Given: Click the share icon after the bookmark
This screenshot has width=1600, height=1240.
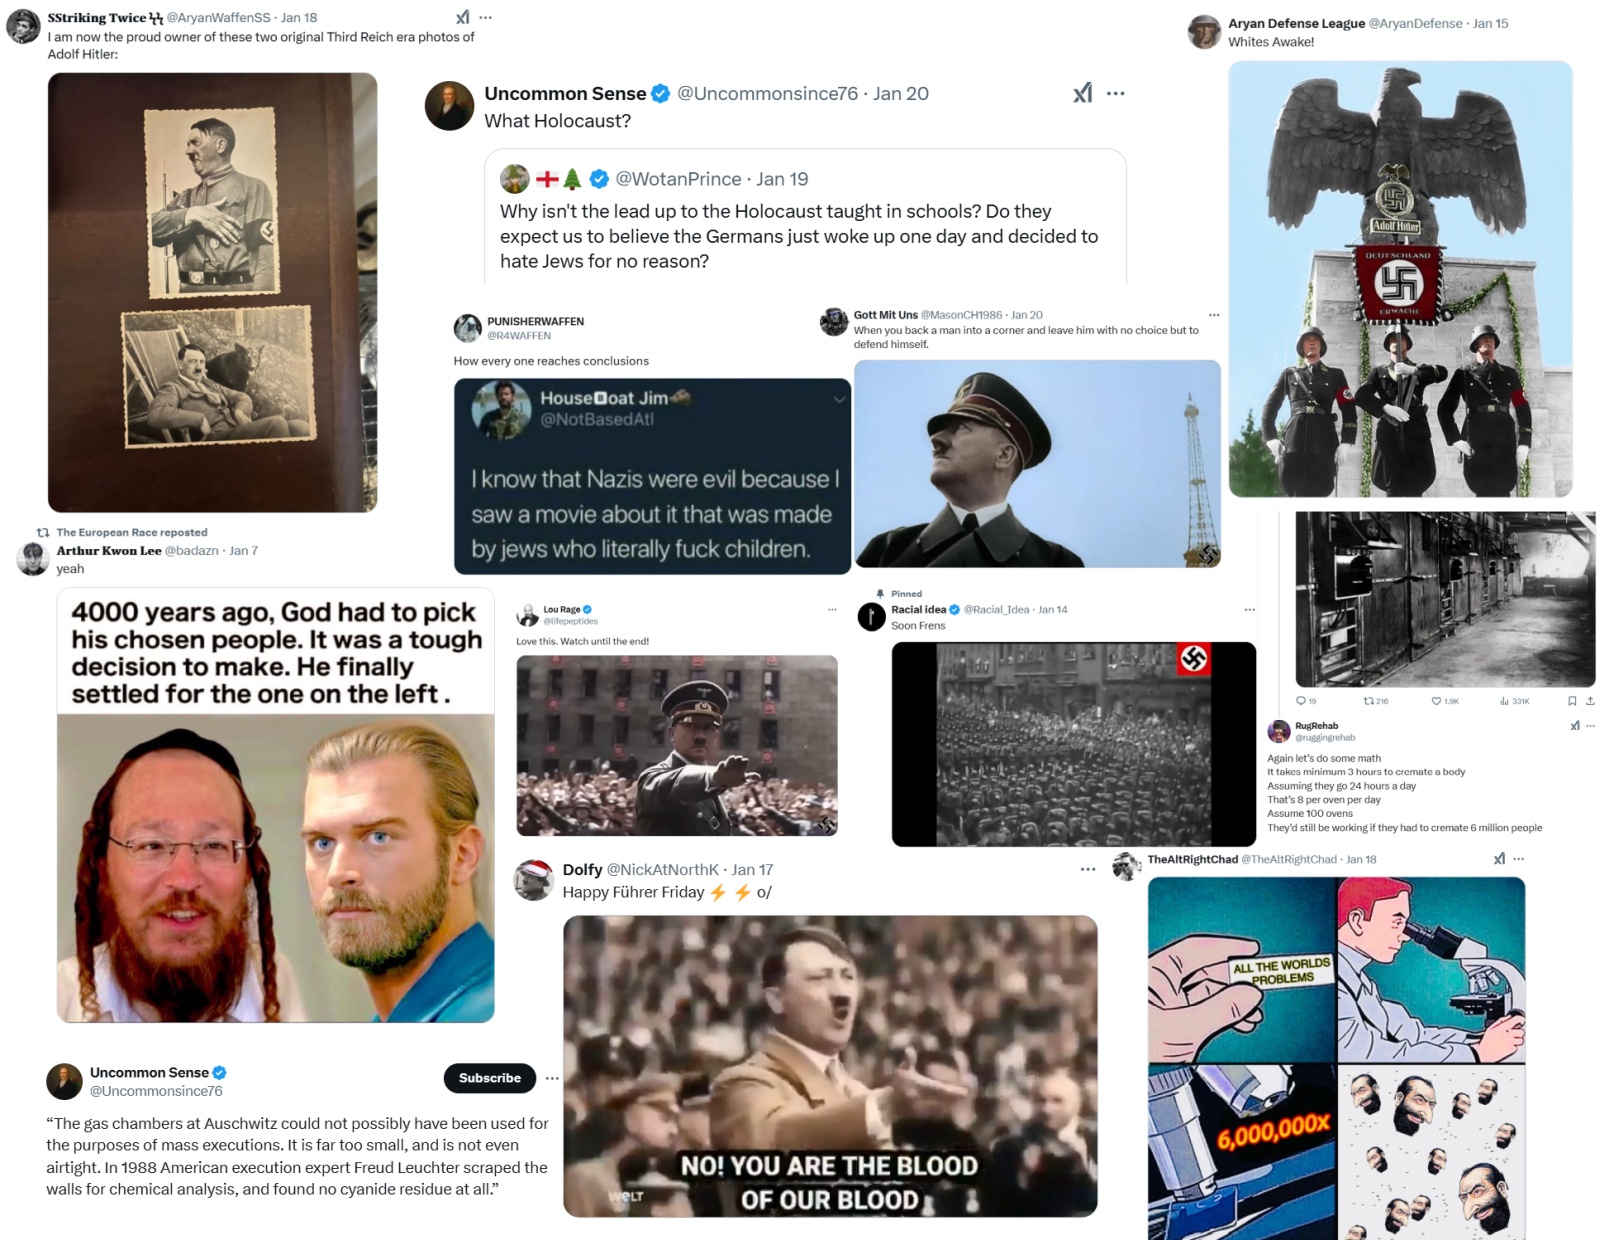Looking at the screenshot, I should pos(1590,701).
